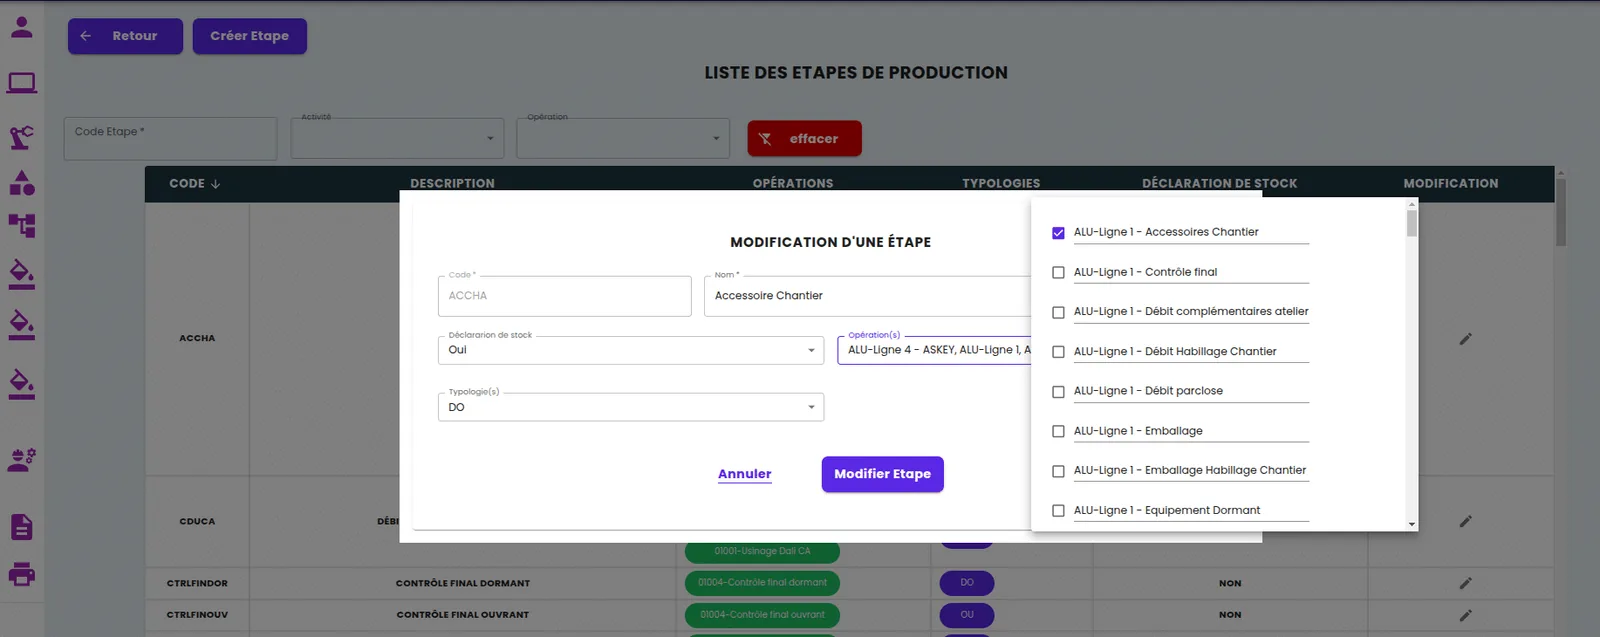This screenshot has width=1600, height=637.
Task: Click the sort arrow beside CODE header
Action: (x=215, y=184)
